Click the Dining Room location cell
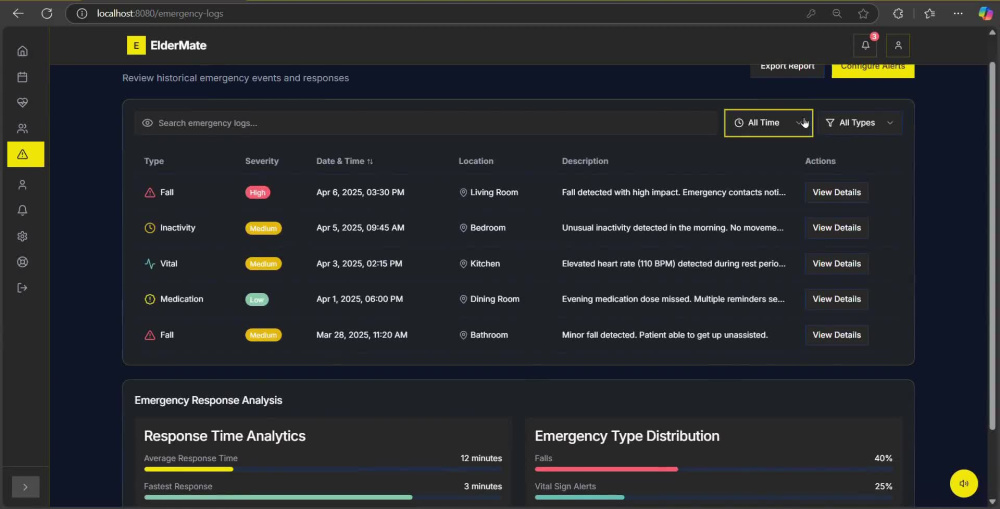This screenshot has height=509, width=1000. click(489, 299)
